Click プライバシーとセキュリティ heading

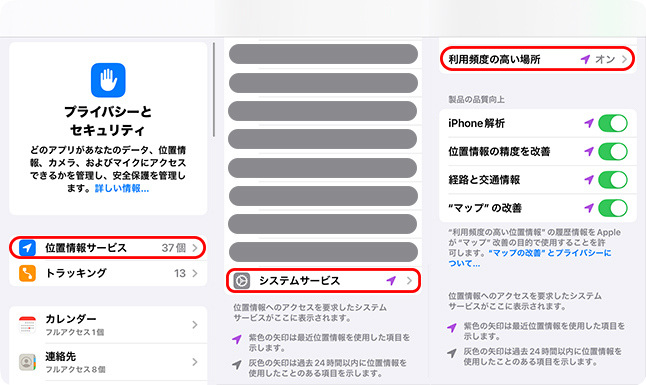tap(108, 121)
